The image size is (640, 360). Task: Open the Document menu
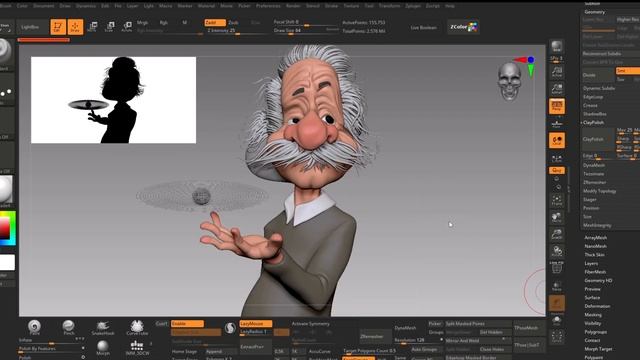pyautogui.click(x=43, y=6)
